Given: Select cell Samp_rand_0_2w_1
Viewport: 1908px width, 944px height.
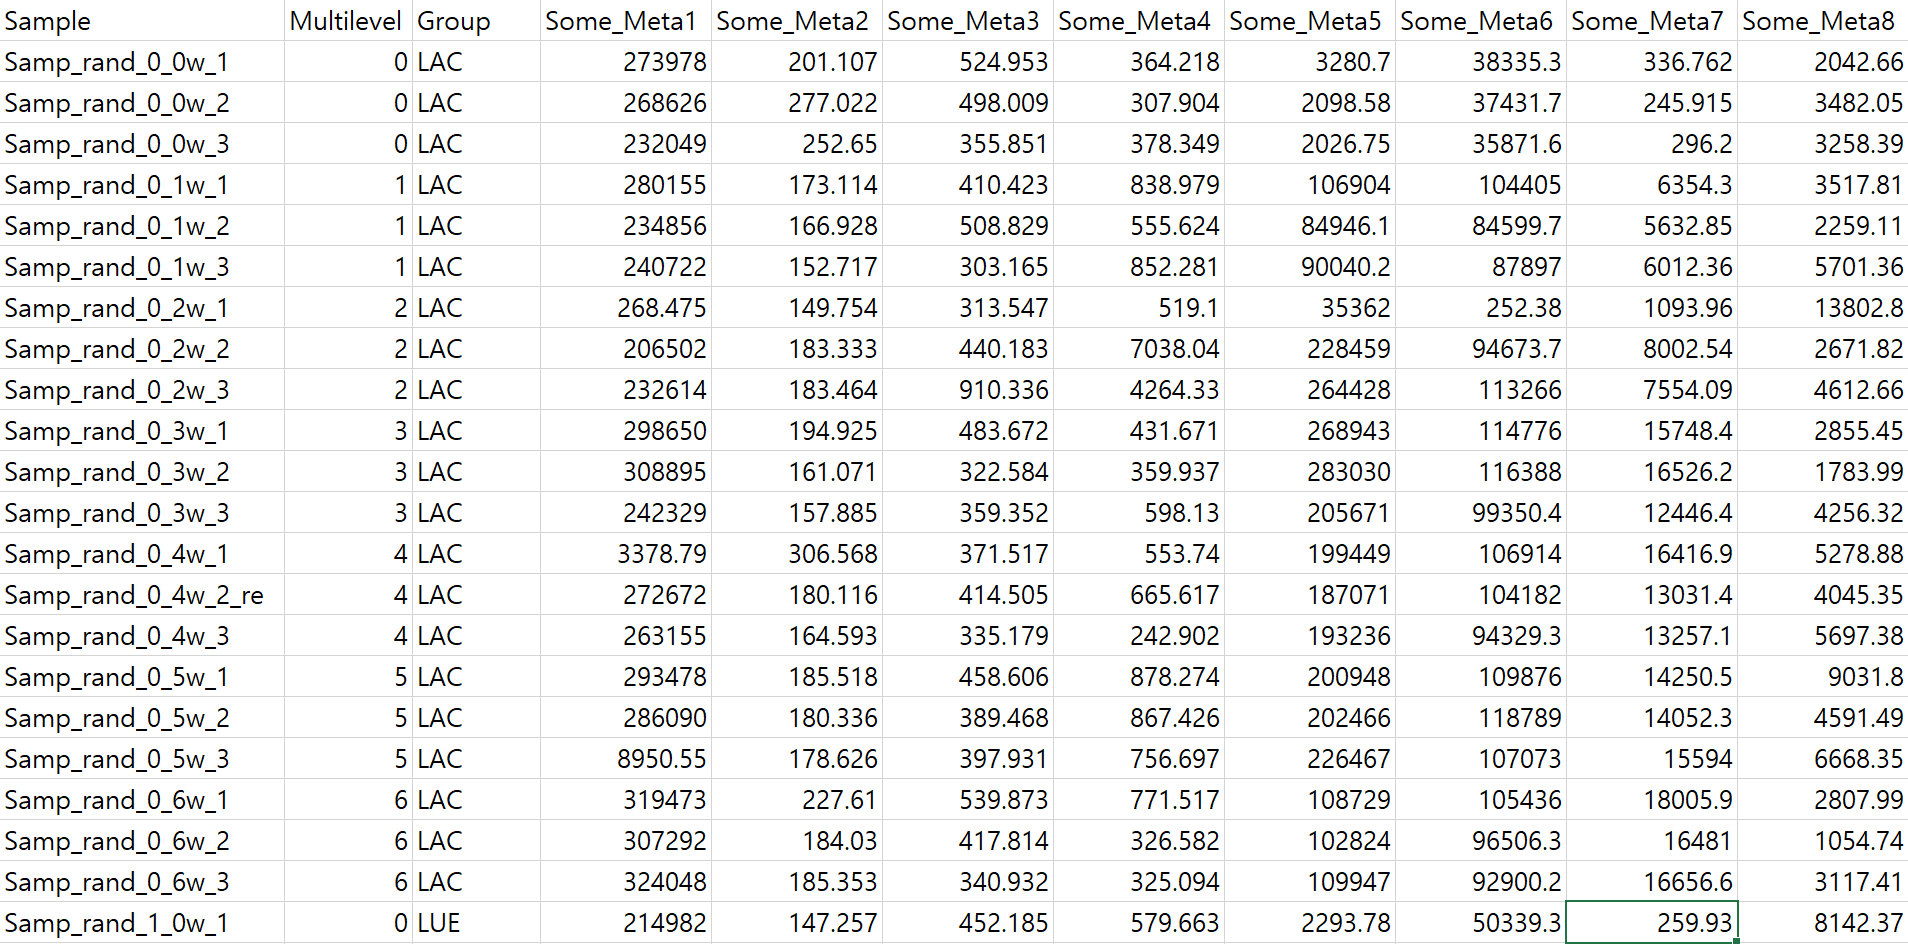Looking at the screenshot, I should coord(142,308).
